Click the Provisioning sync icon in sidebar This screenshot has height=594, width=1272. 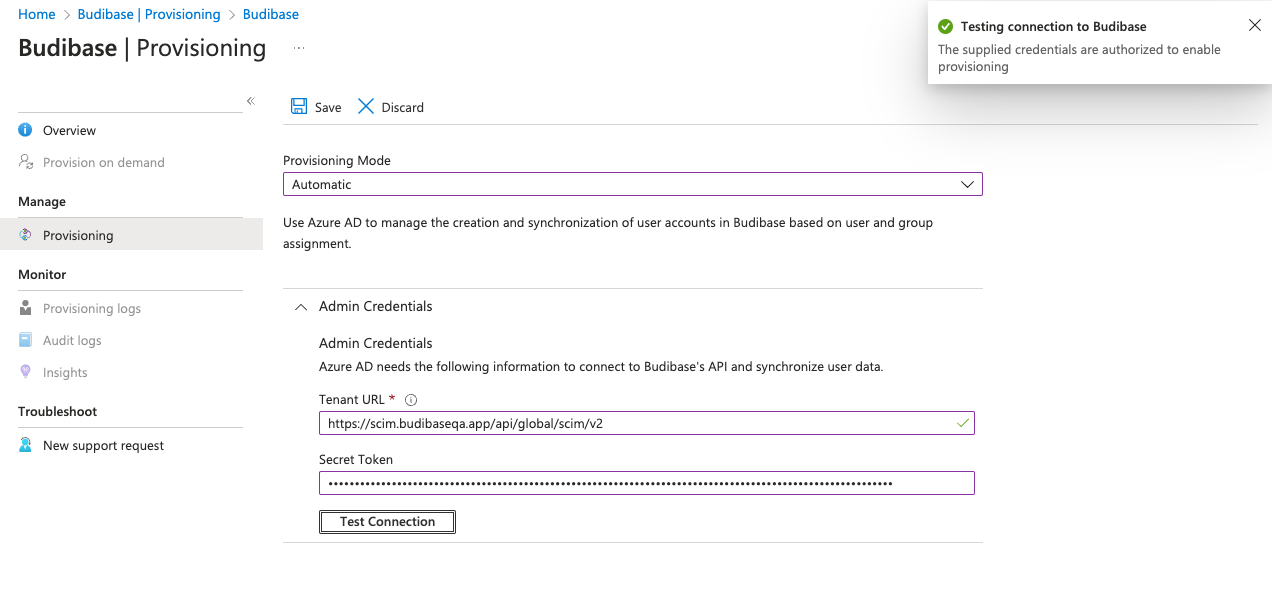point(26,235)
